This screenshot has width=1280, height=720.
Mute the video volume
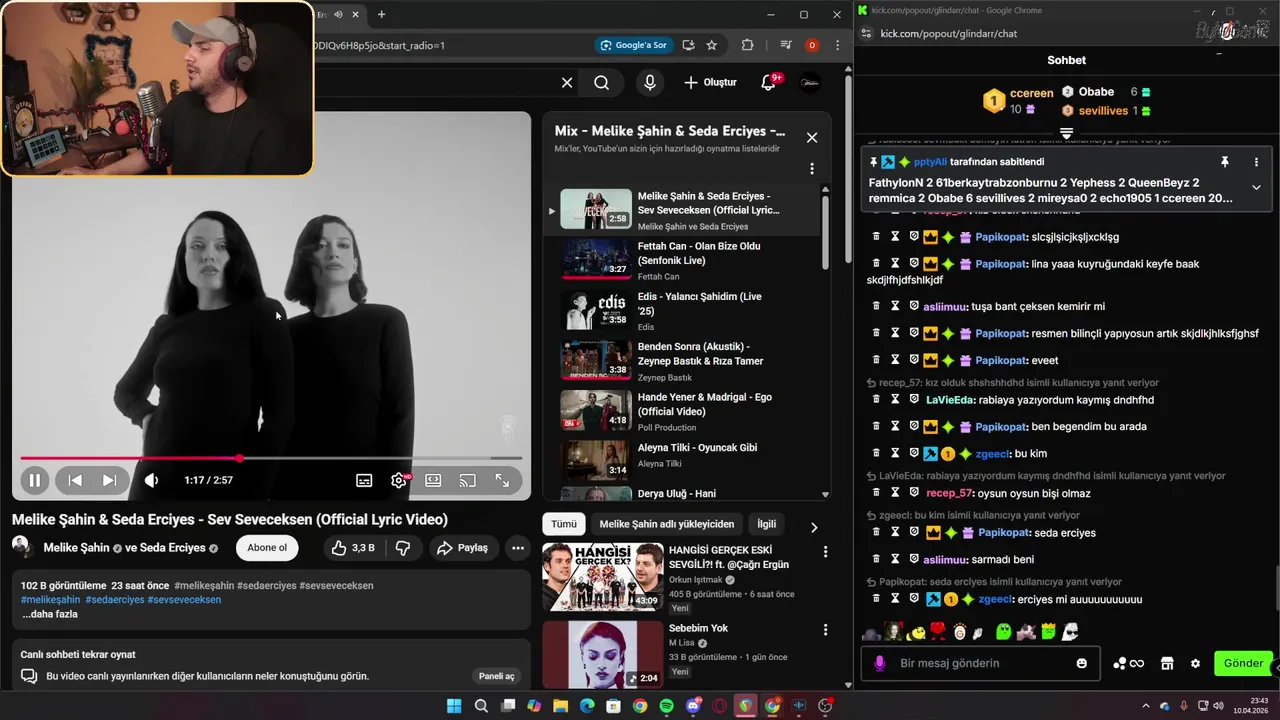(x=151, y=480)
